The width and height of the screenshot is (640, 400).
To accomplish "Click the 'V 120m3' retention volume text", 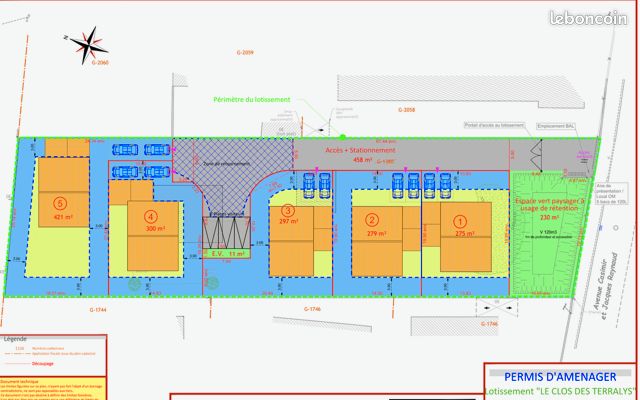I will tap(549, 232).
